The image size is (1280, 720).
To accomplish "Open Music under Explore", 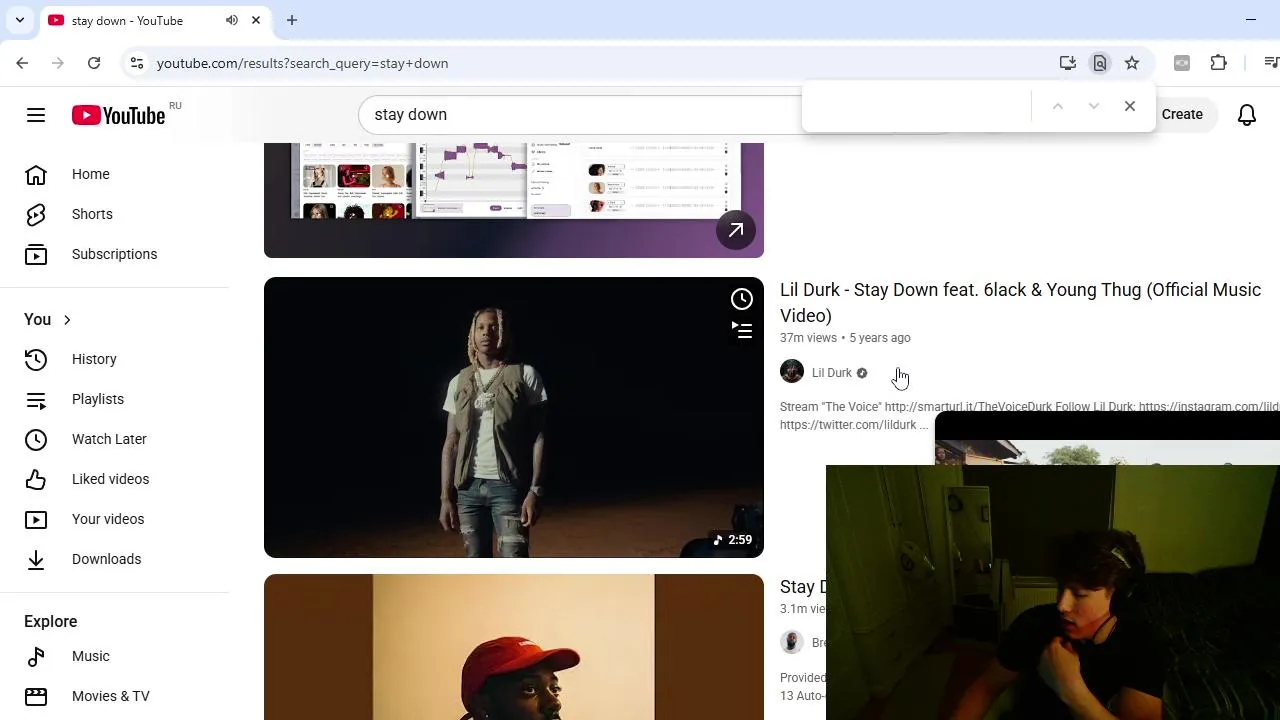I will pos(90,656).
